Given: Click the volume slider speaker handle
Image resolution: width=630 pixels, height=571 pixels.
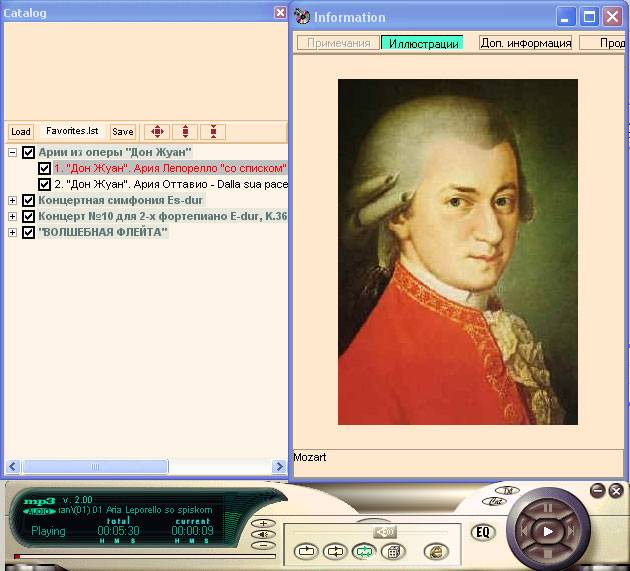Looking at the screenshot, I should [385, 532].
